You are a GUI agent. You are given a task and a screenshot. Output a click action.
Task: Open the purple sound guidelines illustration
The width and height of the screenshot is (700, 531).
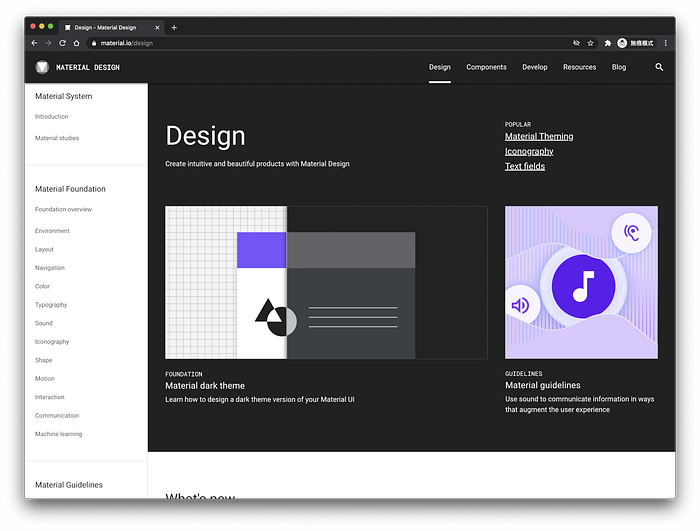pos(581,282)
